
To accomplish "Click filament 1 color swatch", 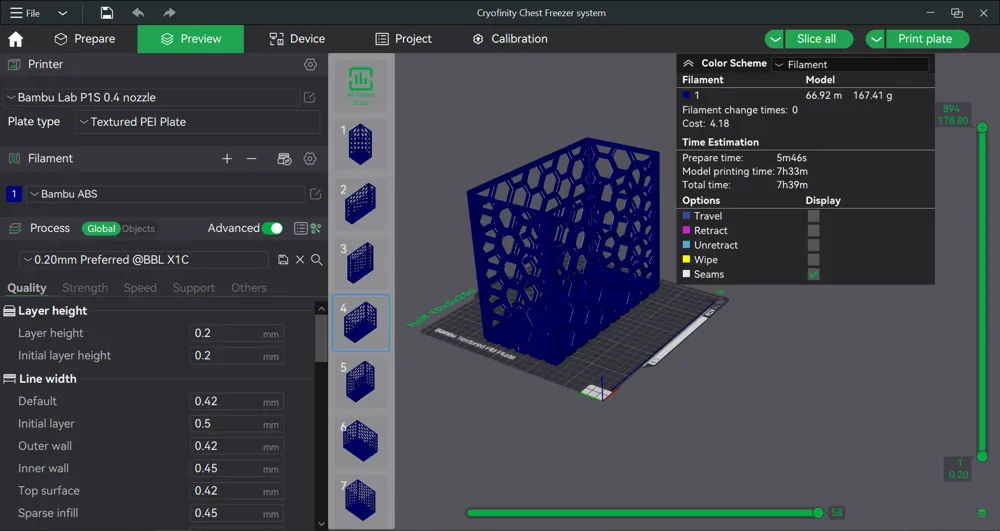I will pos(13,194).
